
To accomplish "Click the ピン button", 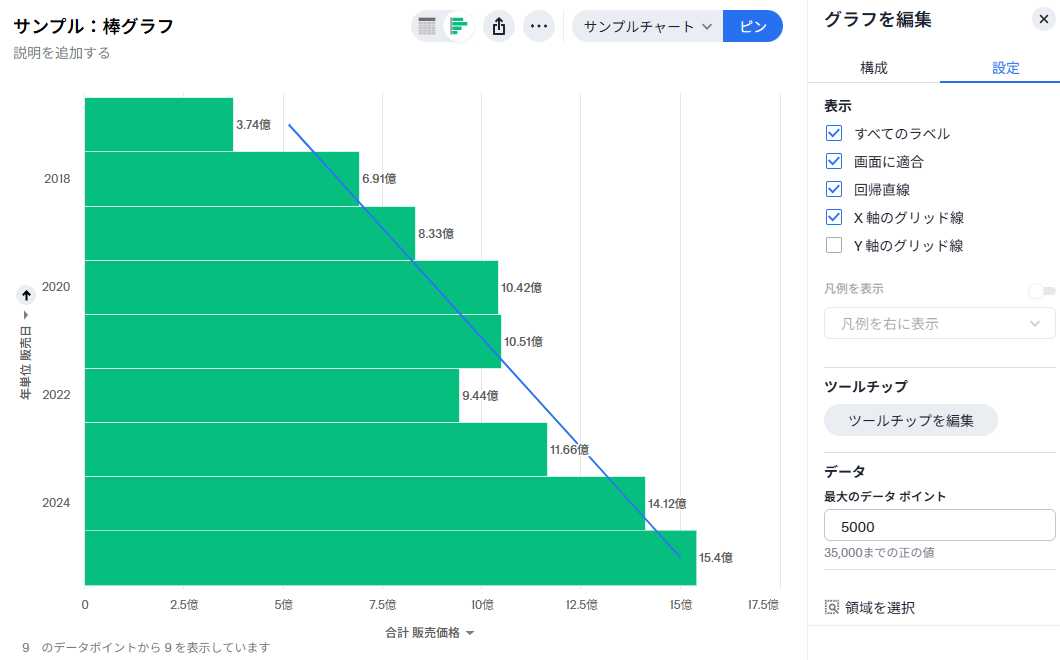I will [752, 26].
